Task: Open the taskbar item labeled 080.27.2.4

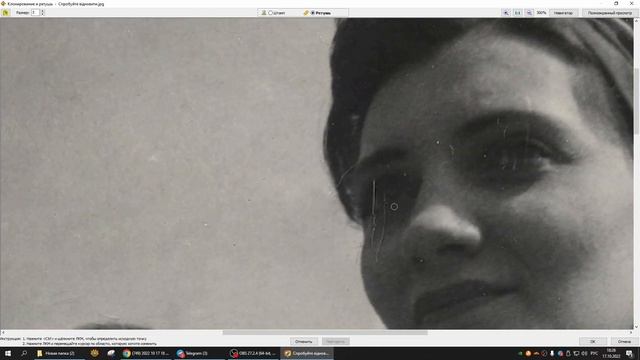Action: pyautogui.click(x=253, y=353)
